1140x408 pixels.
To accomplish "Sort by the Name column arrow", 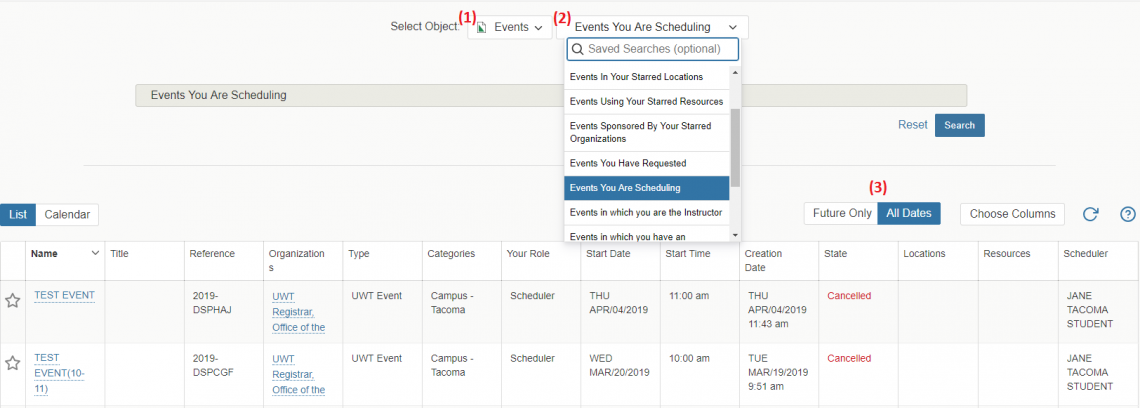I will (x=95, y=253).
